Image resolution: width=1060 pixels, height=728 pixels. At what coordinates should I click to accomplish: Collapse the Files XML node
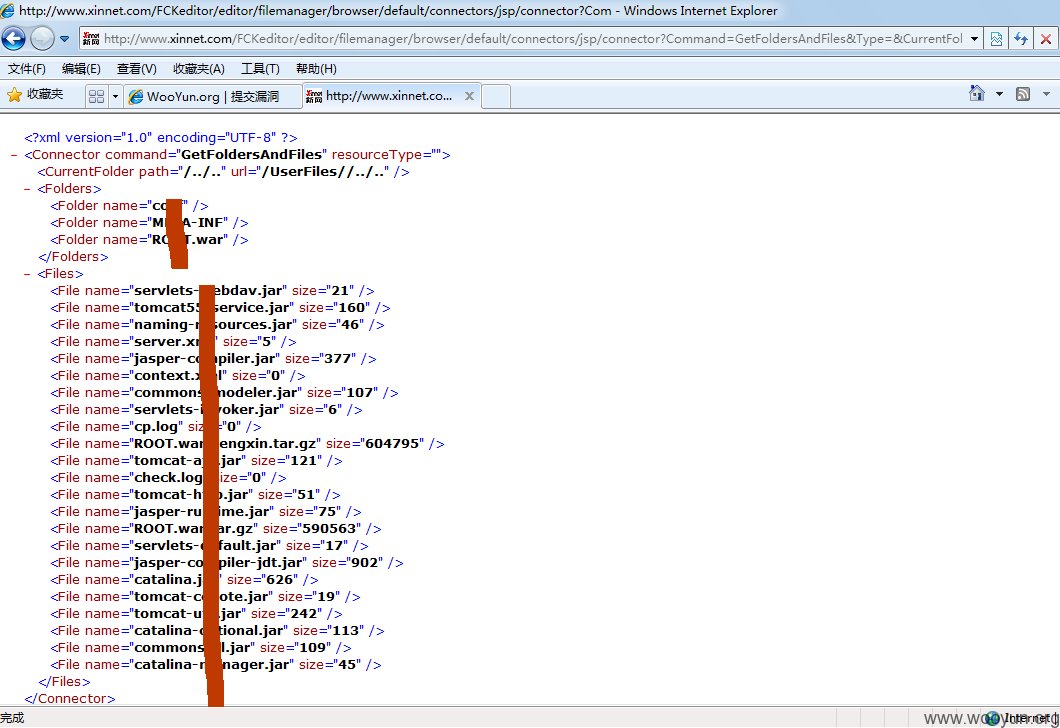click(27, 274)
